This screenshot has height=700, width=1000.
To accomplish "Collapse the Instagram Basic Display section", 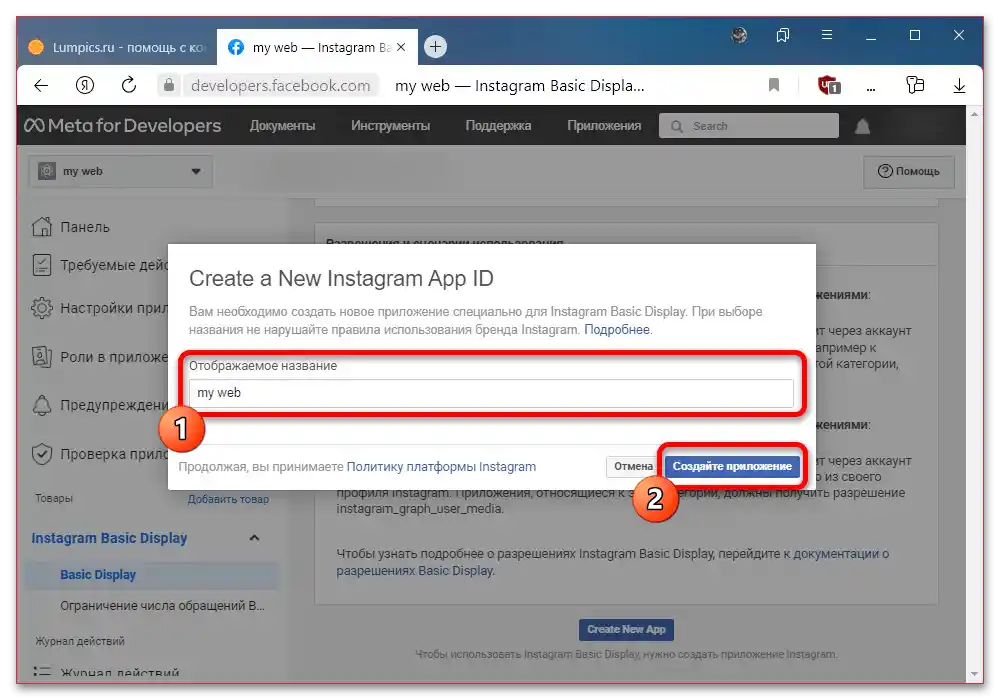I will [255, 538].
